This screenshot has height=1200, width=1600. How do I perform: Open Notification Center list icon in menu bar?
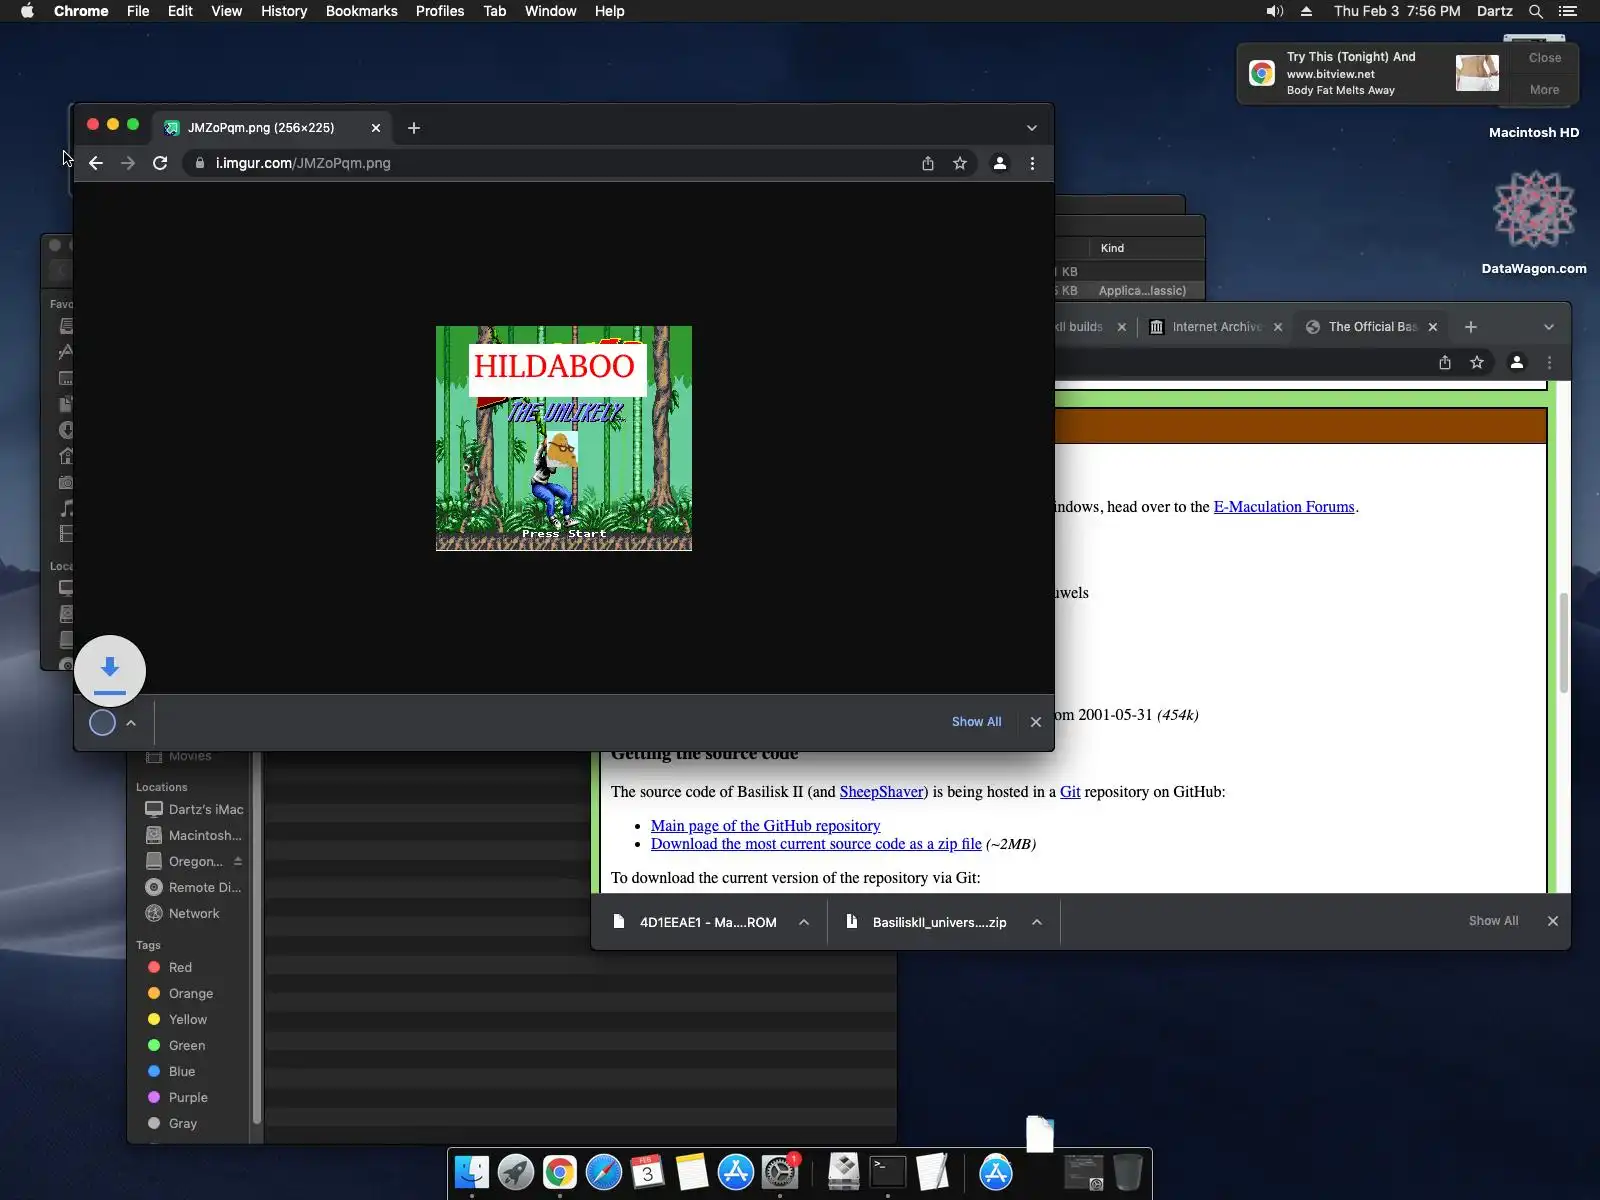(1568, 11)
